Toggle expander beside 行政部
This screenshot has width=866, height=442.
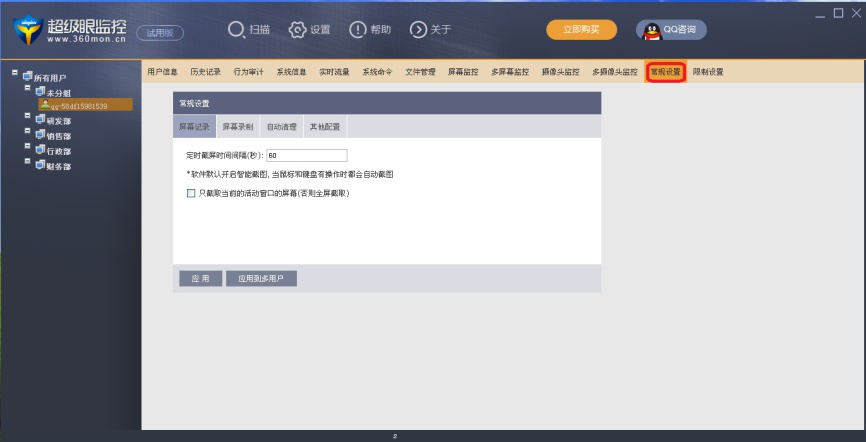click(x=28, y=146)
